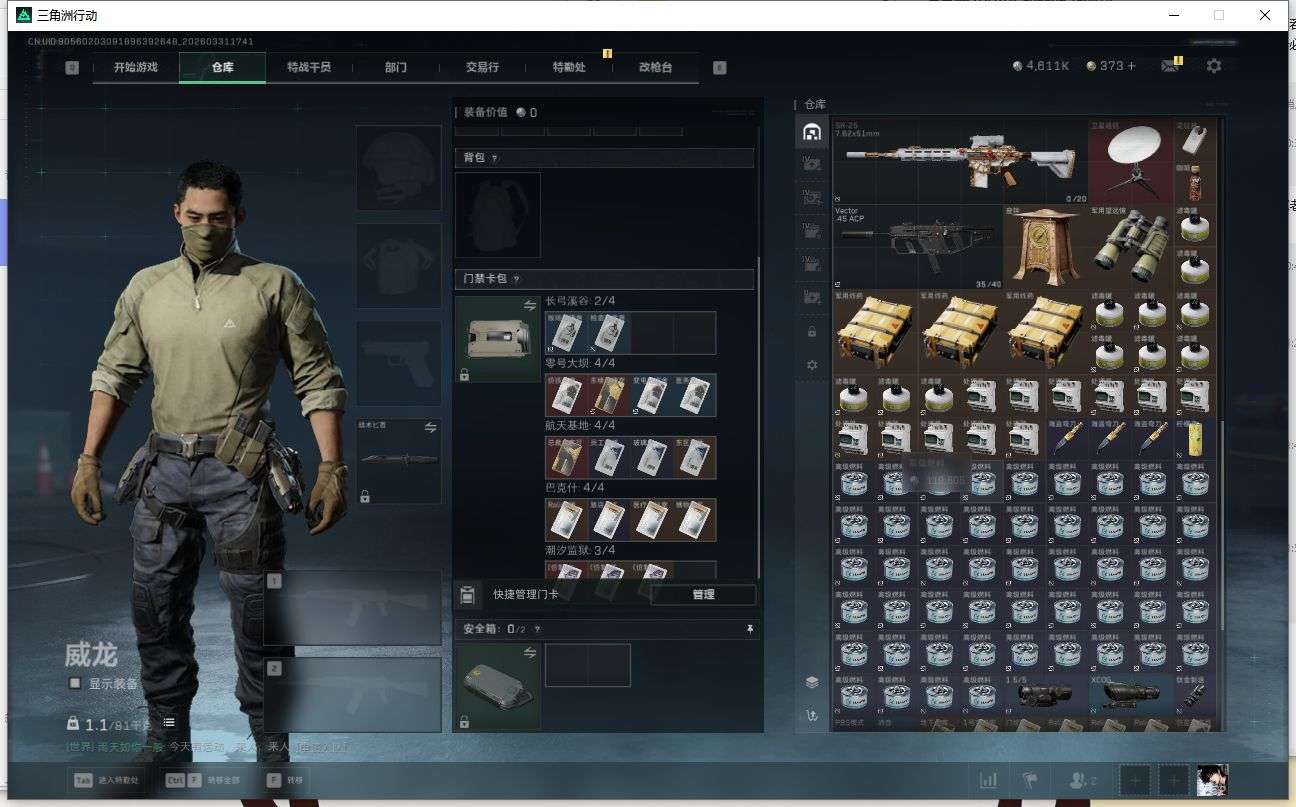Viewport: 1296px width, 807px height.
Task: Click the left tab-scroll arrow icon
Action: 72,68
